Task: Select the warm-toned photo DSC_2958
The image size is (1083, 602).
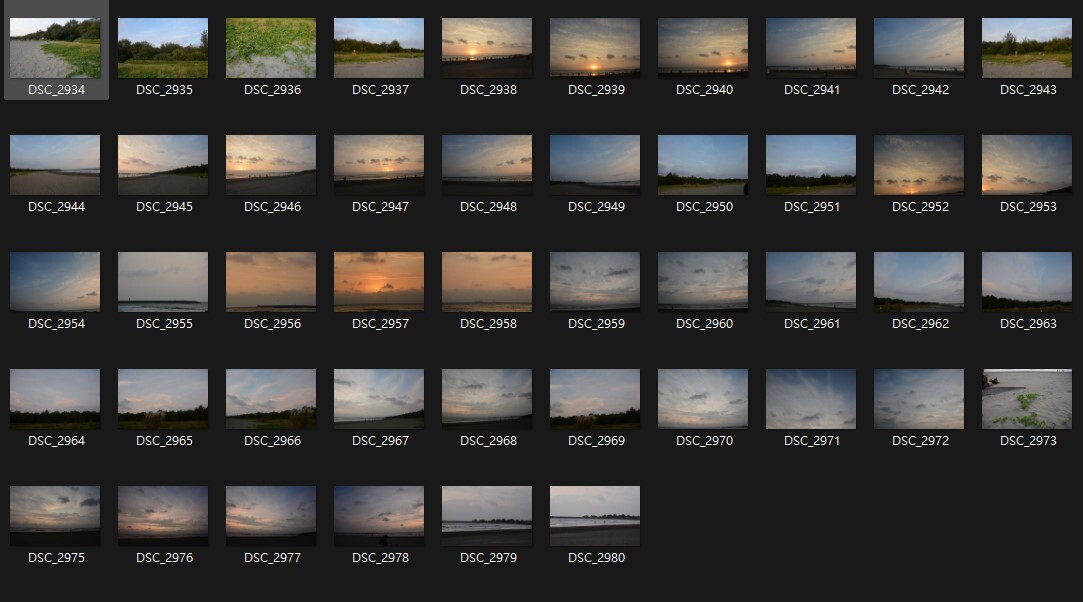Action: [487, 281]
